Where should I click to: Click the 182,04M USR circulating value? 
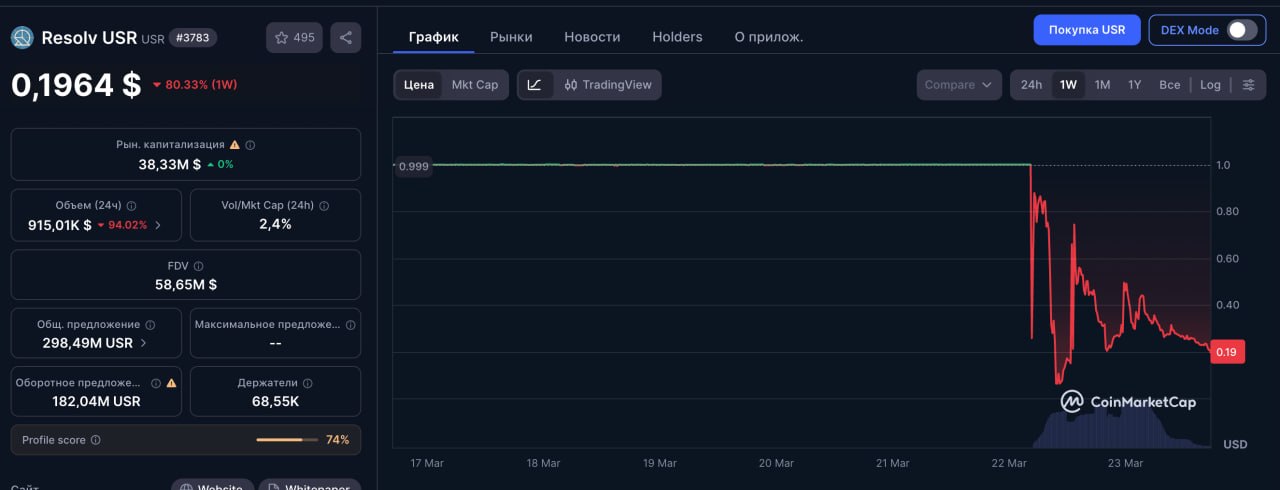pos(96,401)
